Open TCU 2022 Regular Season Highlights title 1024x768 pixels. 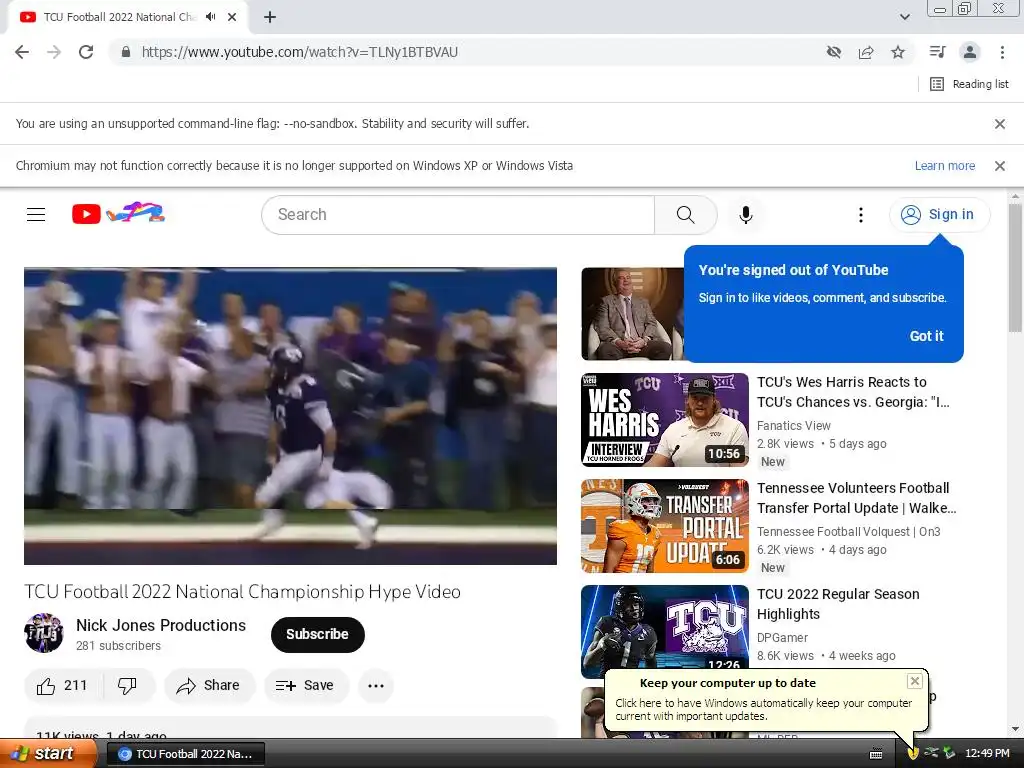(x=838, y=604)
